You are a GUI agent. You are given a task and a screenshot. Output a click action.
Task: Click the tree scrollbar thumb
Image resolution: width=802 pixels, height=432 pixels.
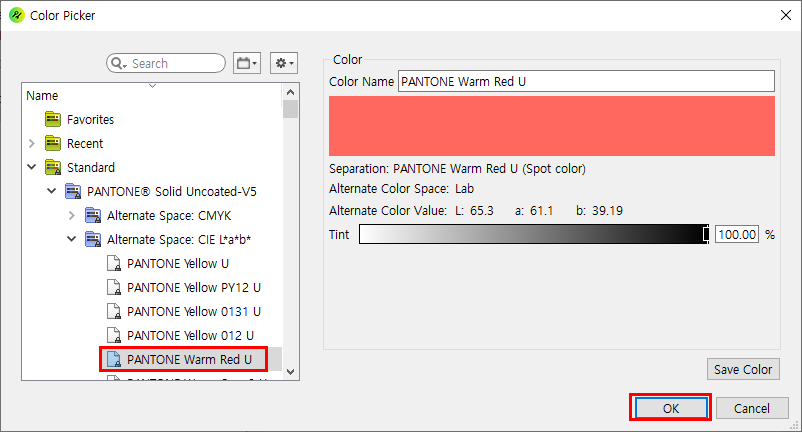pyautogui.click(x=291, y=109)
